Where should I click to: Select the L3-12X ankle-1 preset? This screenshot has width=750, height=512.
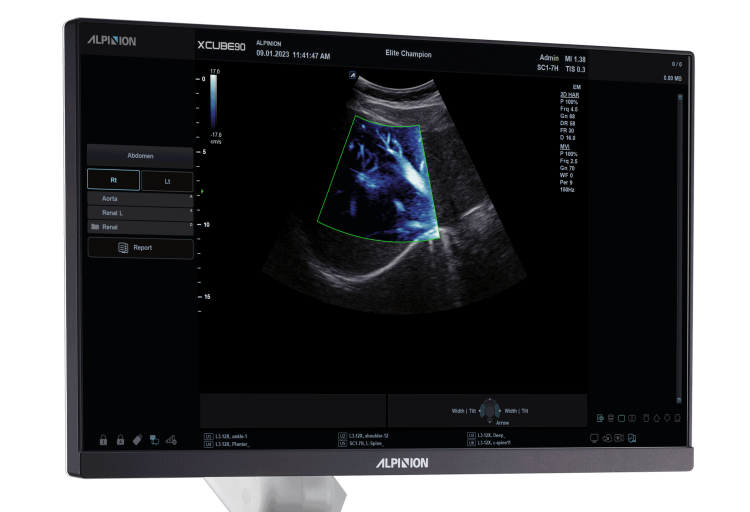click(232, 436)
